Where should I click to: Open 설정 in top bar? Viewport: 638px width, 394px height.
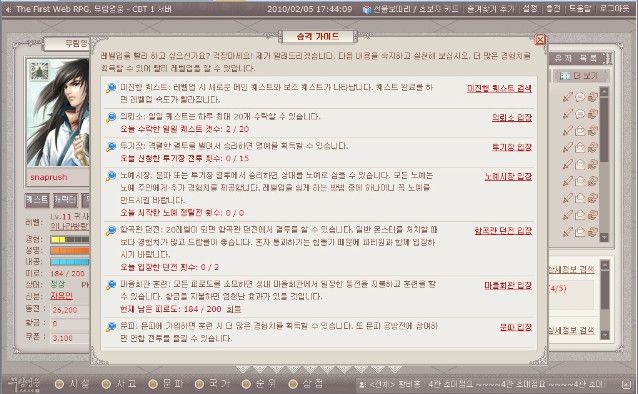pos(530,9)
